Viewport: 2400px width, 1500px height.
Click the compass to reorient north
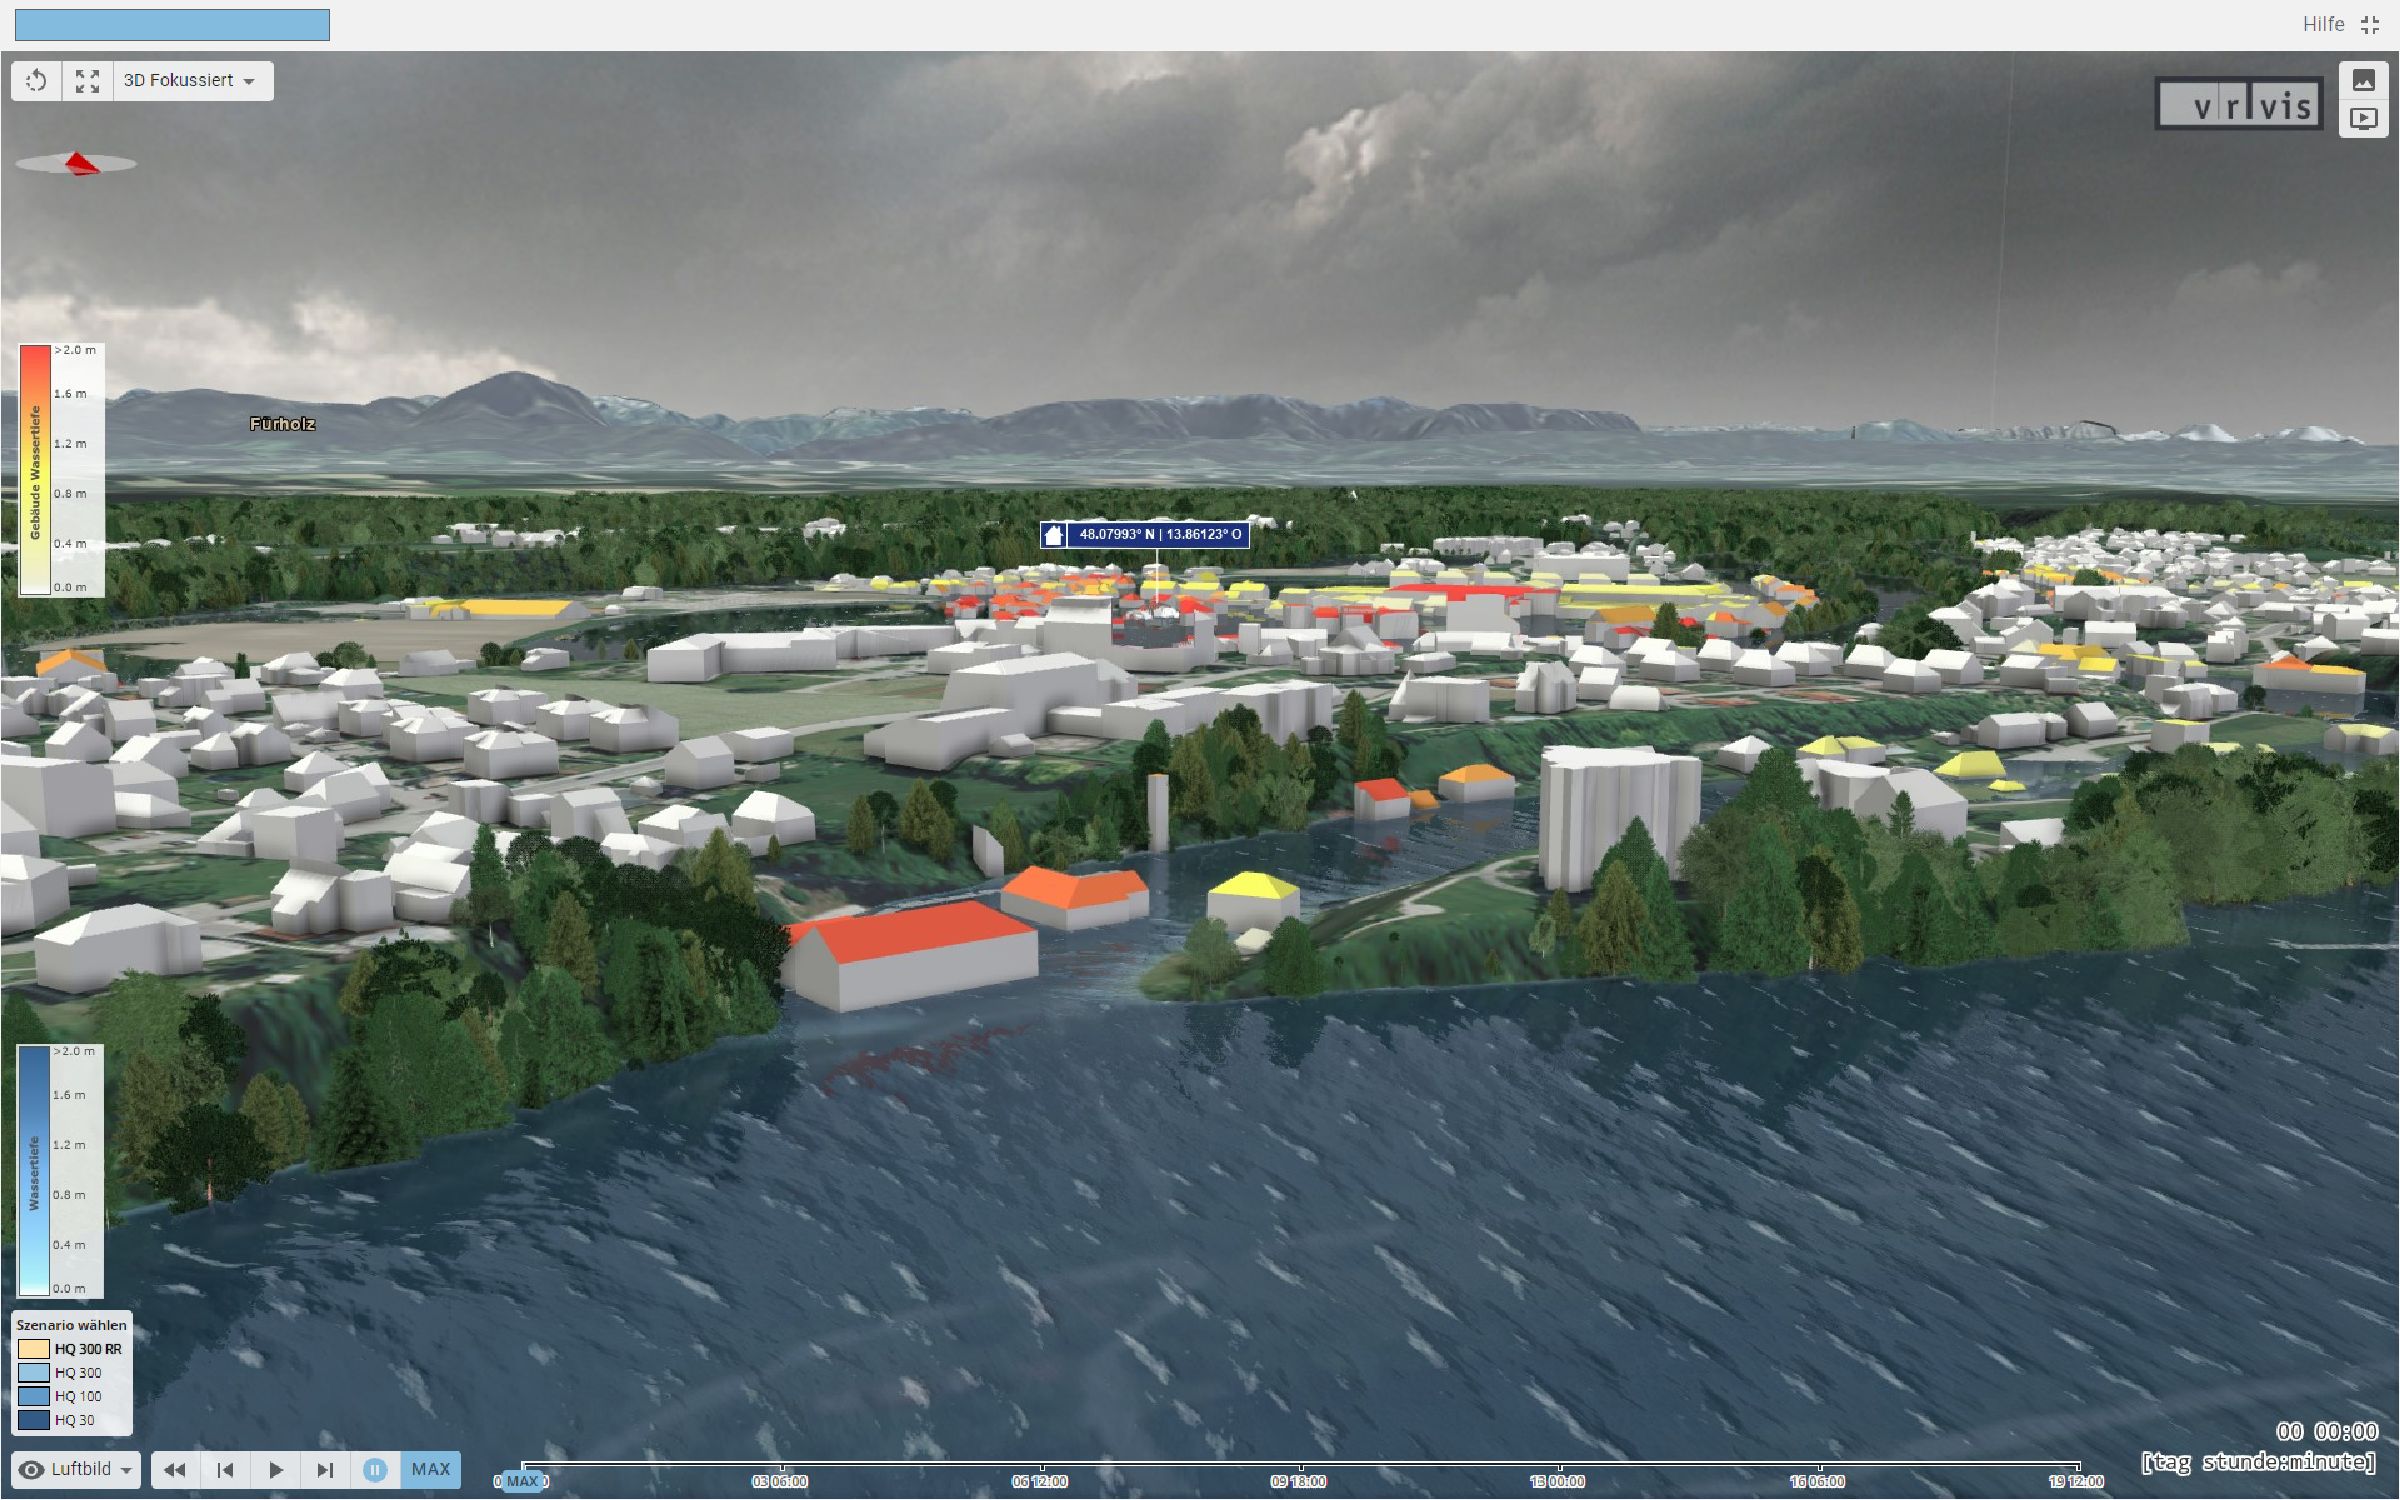80,163
